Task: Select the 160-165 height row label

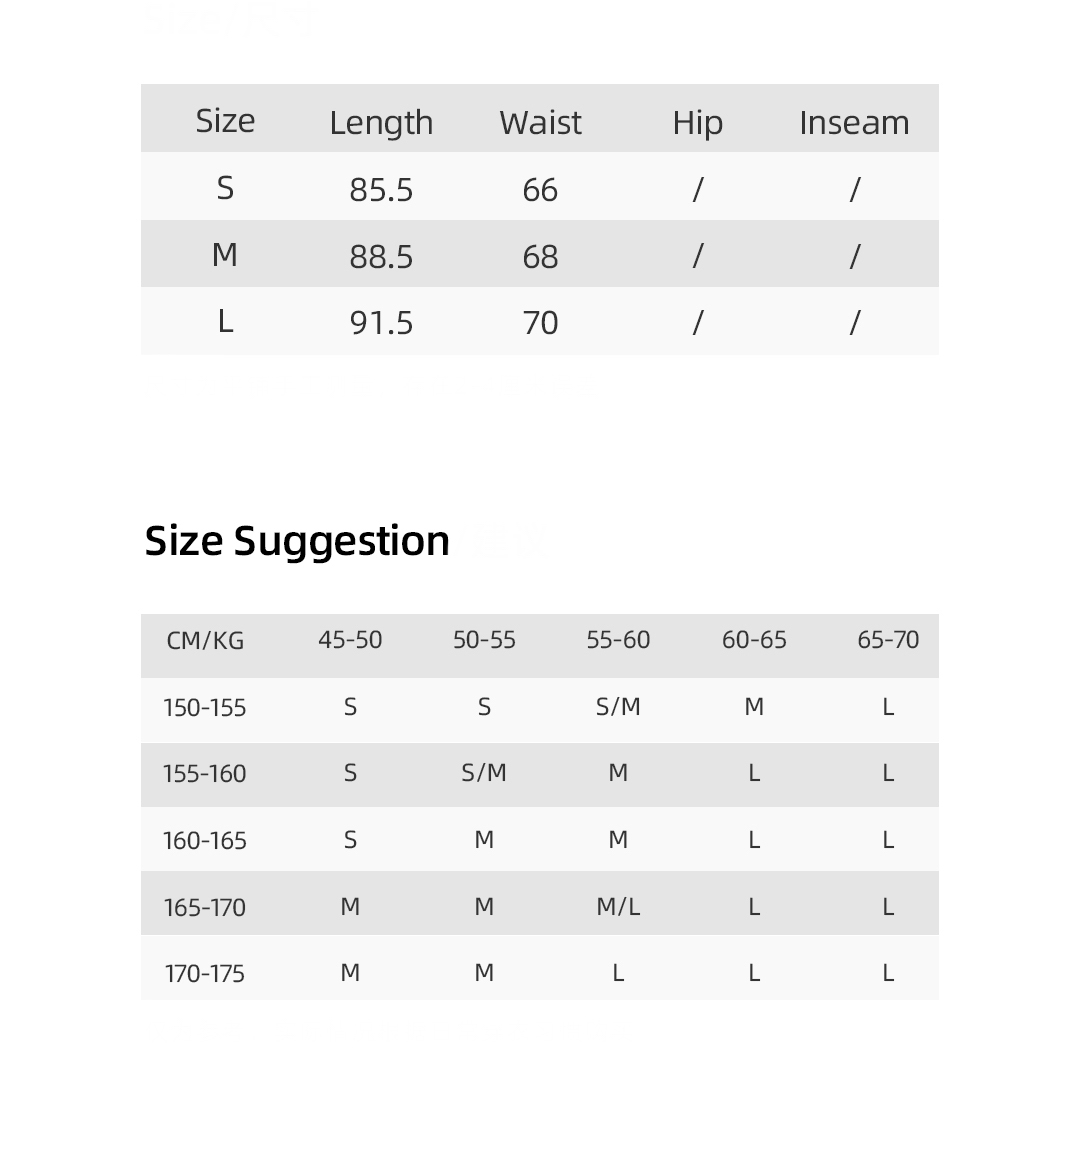Action: (x=205, y=840)
